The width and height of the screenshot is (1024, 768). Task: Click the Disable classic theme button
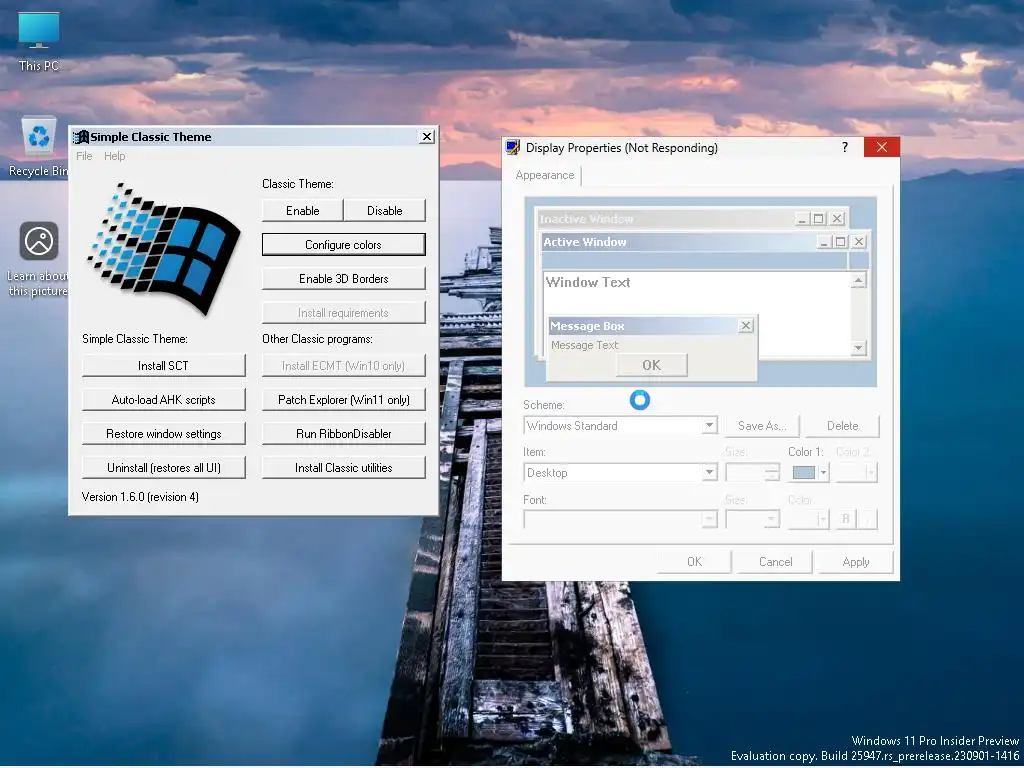[x=385, y=211]
